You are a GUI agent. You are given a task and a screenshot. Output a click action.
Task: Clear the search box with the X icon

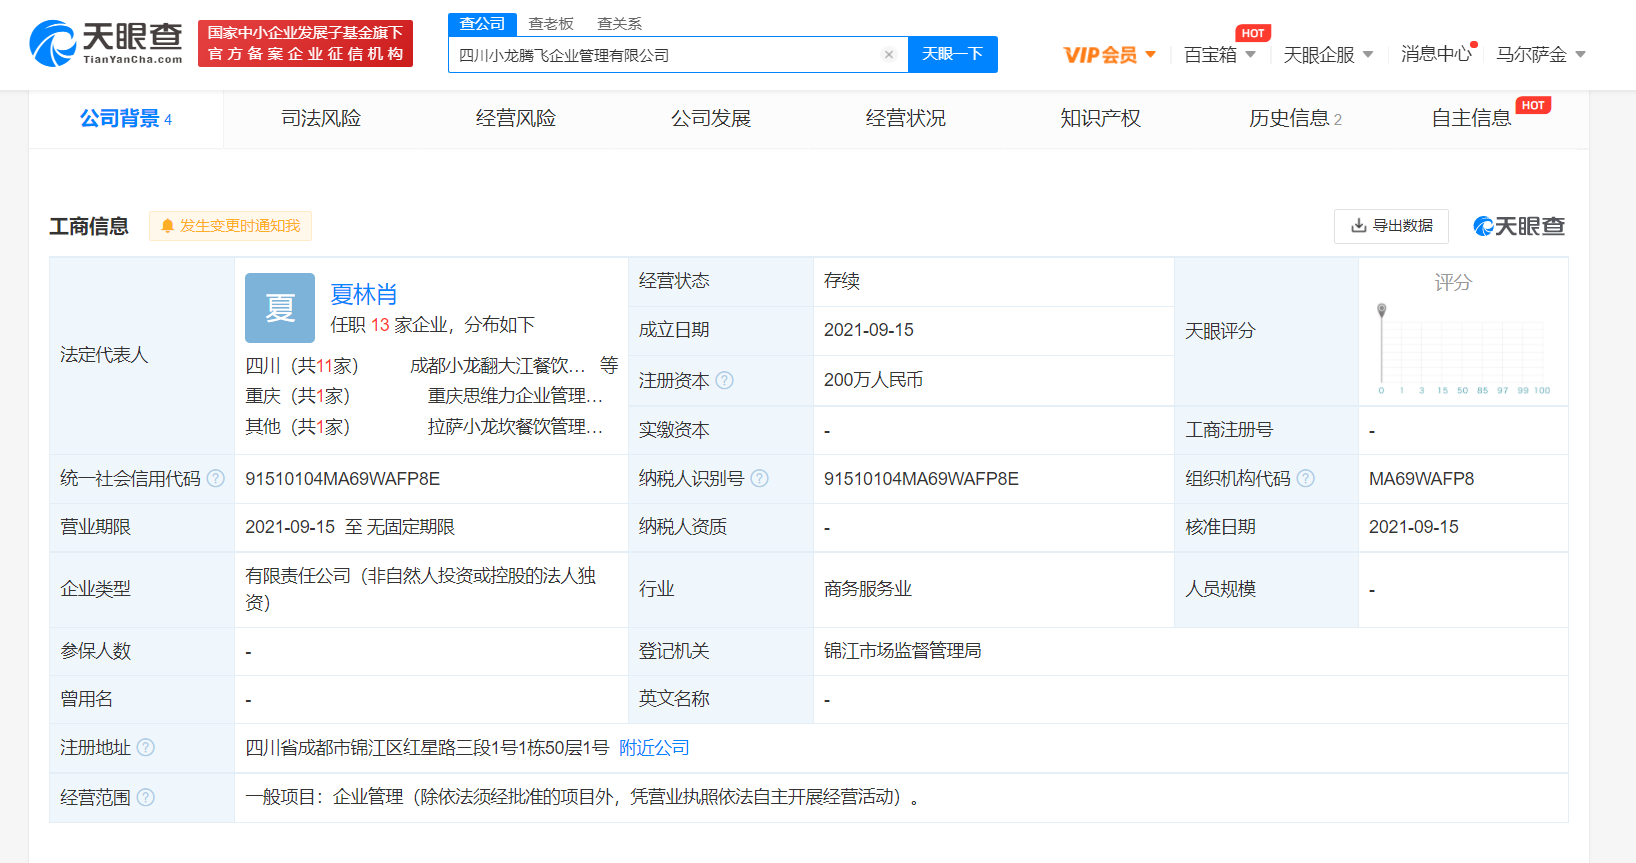click(888, 55)
